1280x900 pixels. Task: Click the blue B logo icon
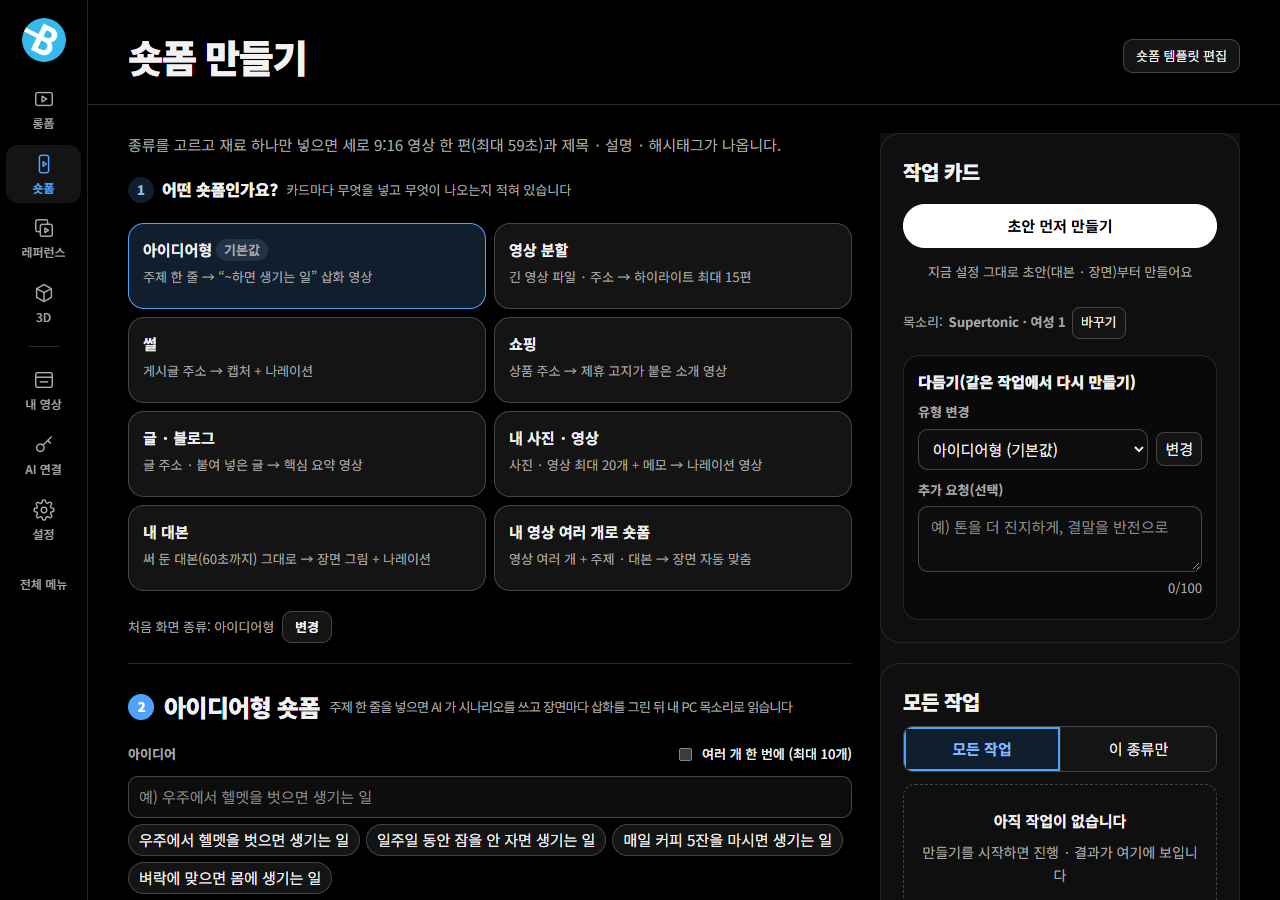[43, 40]
